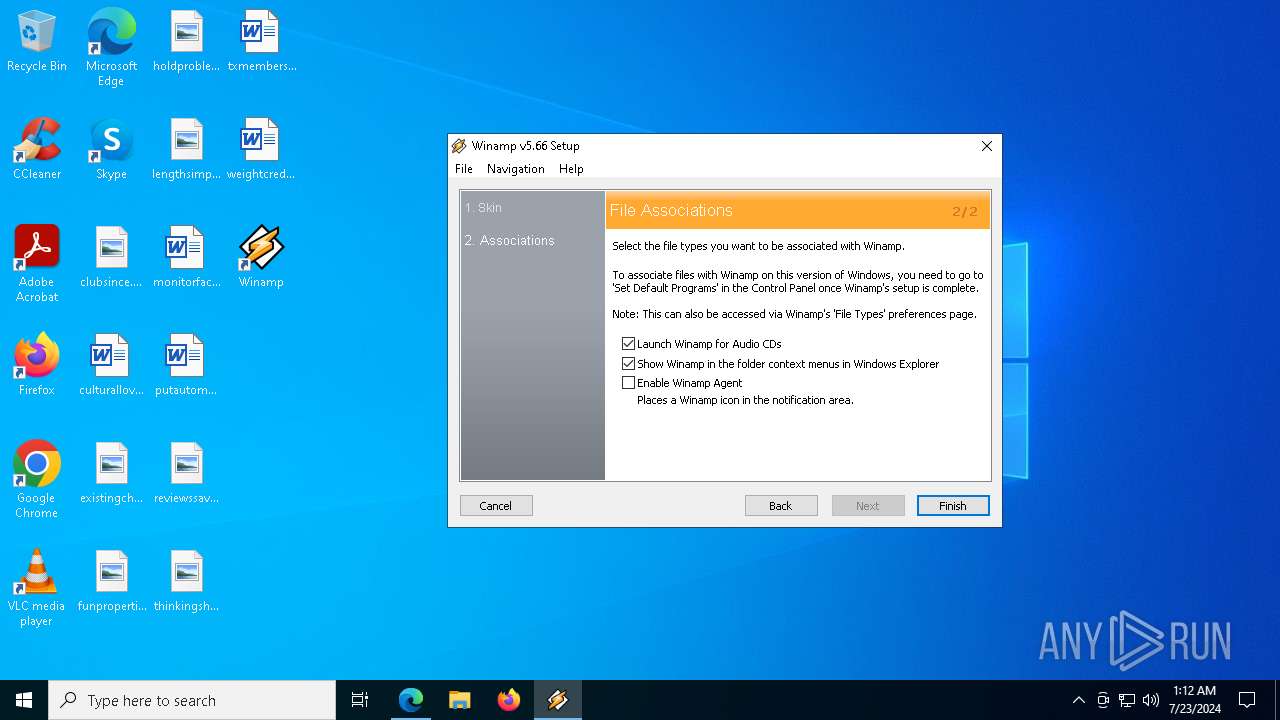Select the thinkingsh... image file
The image size is (1280, 720).
tap(186, 582)
